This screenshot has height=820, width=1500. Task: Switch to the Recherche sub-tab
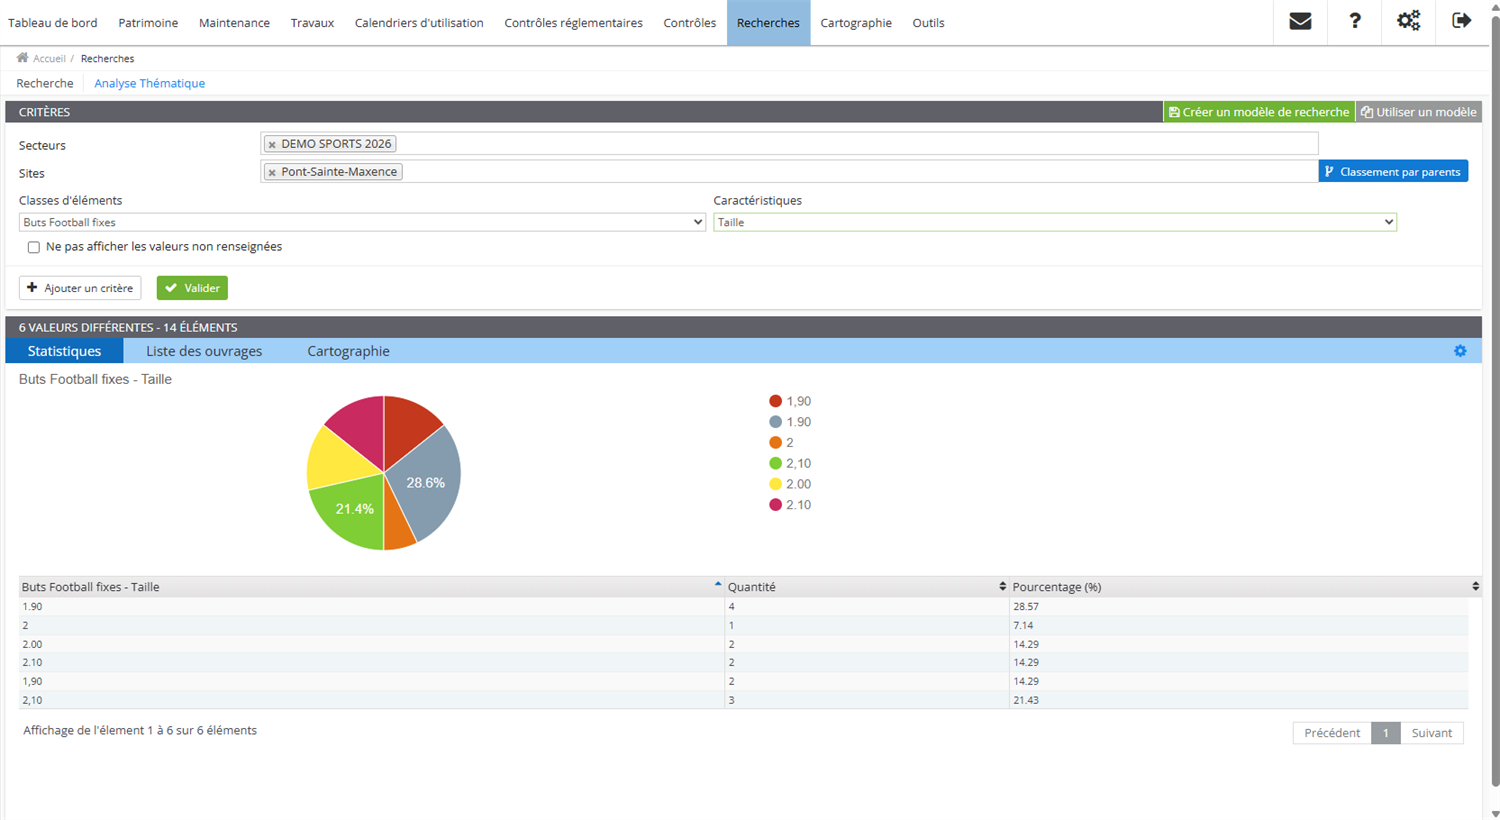click(x=45, y=83)
